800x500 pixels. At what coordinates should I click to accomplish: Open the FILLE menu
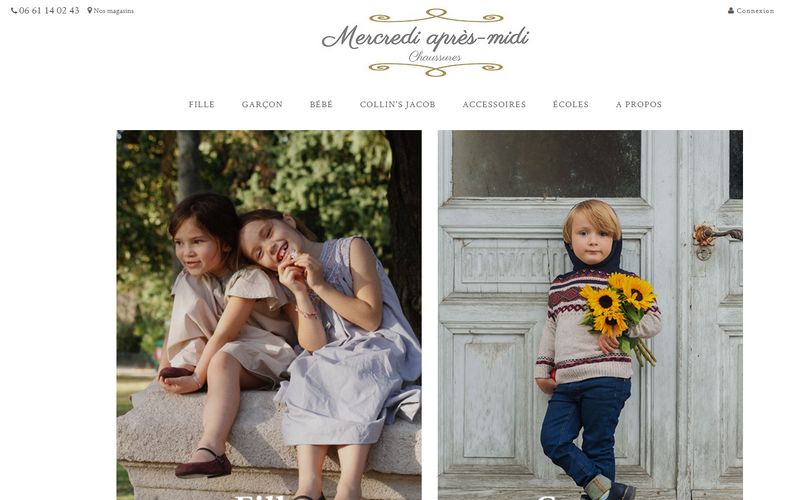pos(202,104)
